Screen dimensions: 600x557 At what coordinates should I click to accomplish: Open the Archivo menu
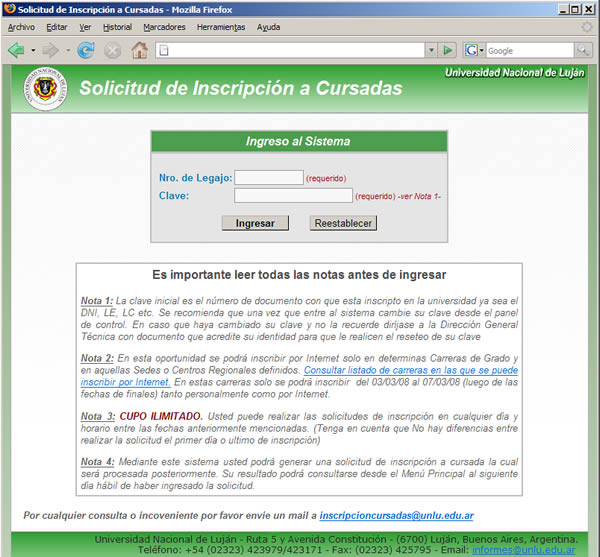coord(21,27)
